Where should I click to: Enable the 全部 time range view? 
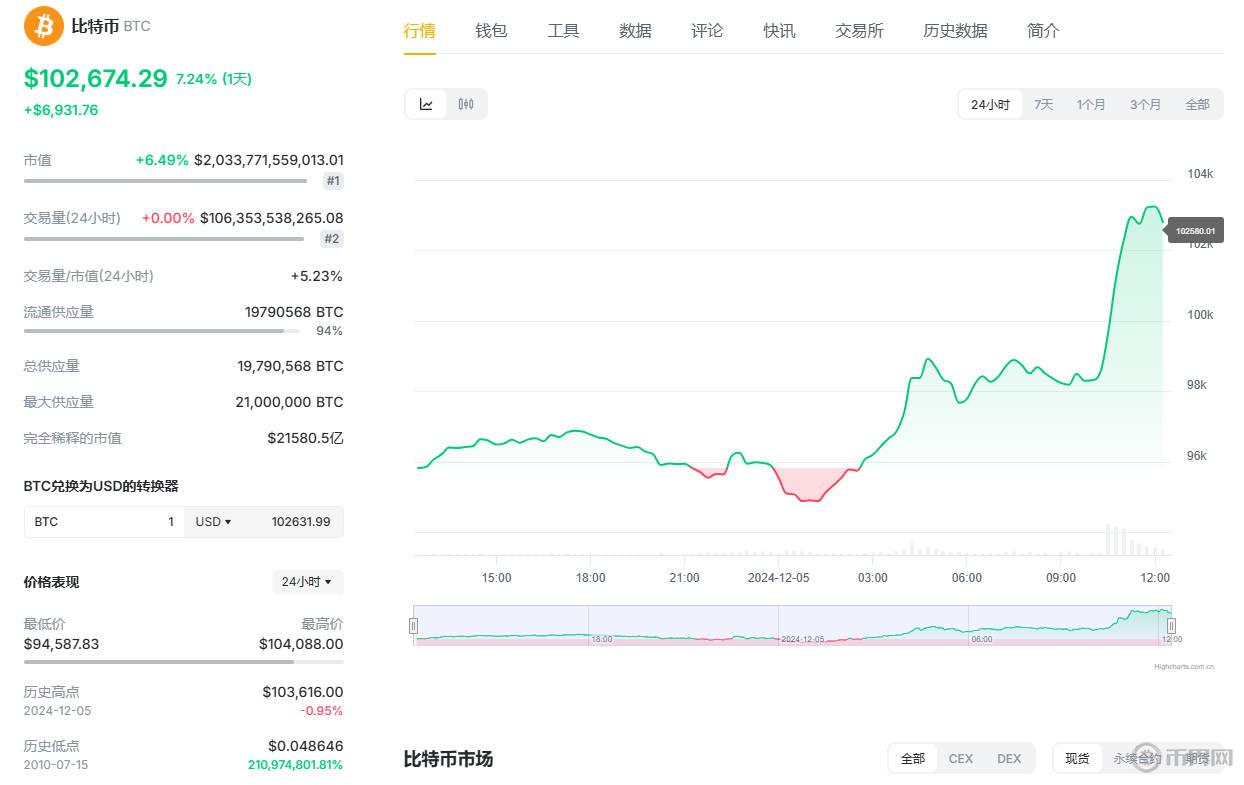click(1197, 103)
